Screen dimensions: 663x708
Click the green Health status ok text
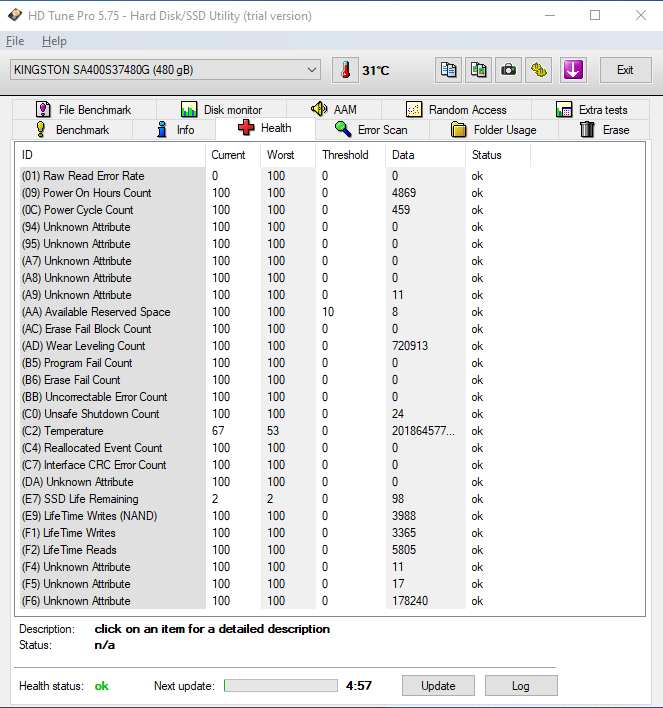[x=102, y=686]
